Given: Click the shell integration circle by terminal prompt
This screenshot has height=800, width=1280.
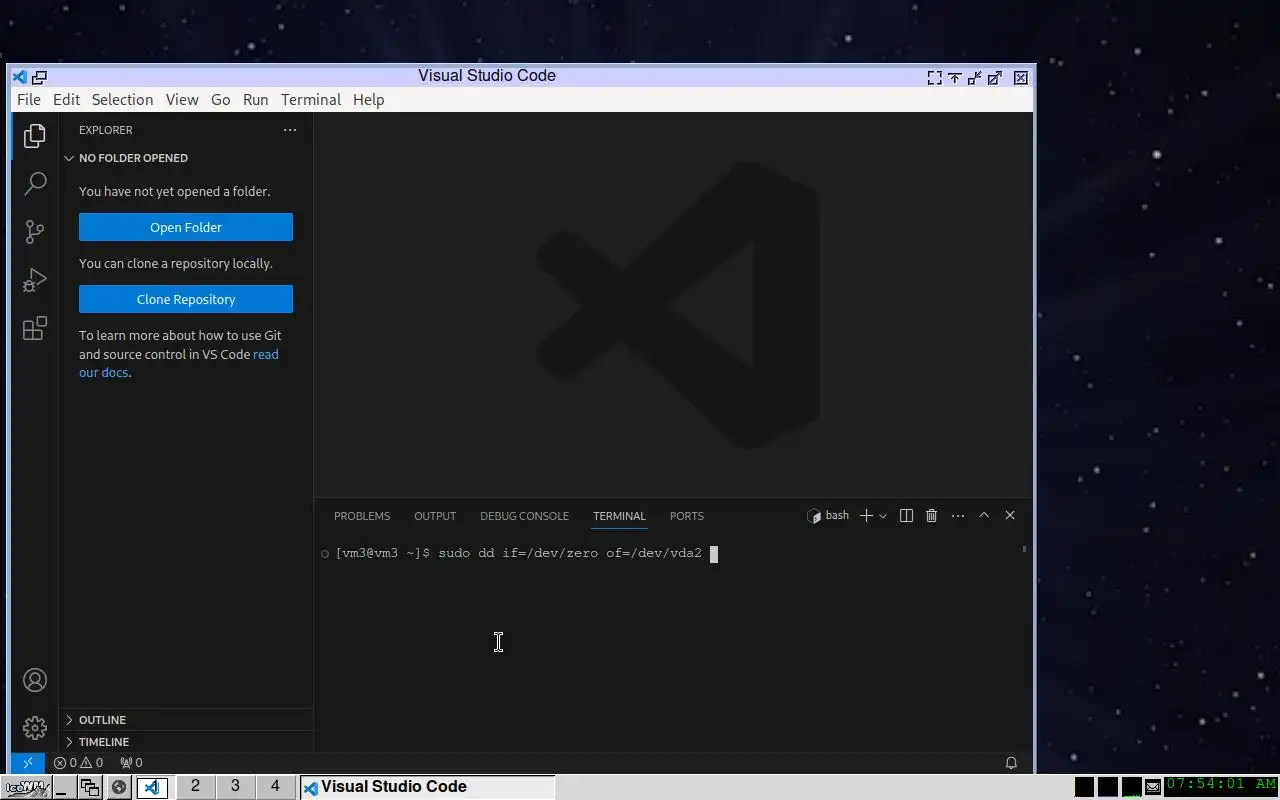Looking at the screenshot, I should click(x=325, y=554).
